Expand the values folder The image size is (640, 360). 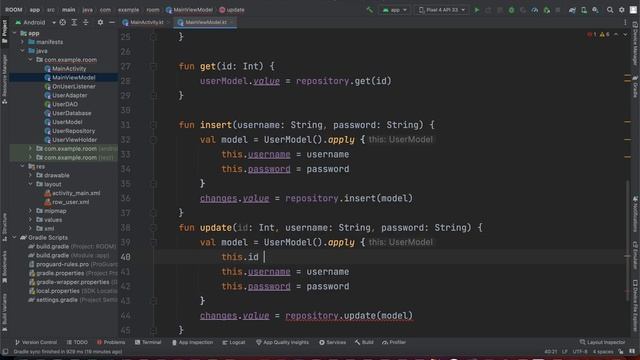pos(30,220)
